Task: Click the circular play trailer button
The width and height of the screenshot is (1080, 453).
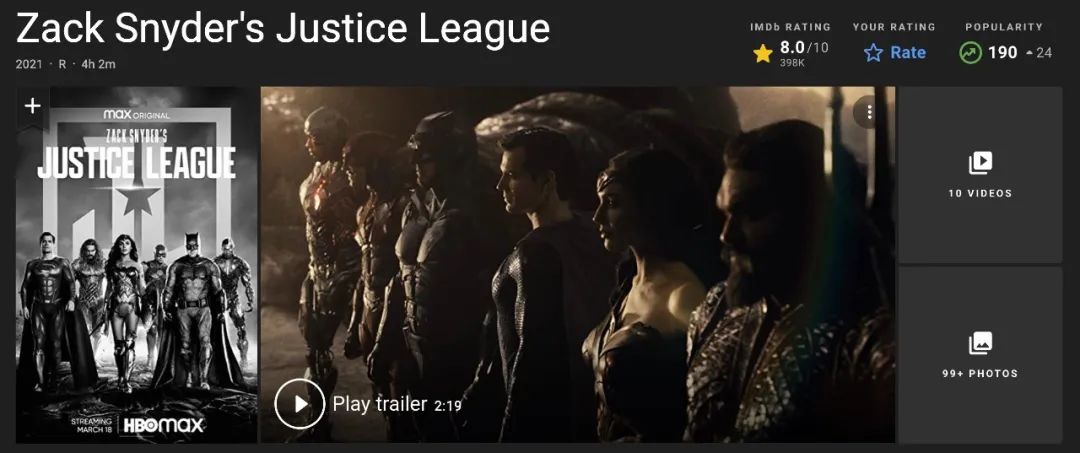Action: coord(300,404)
